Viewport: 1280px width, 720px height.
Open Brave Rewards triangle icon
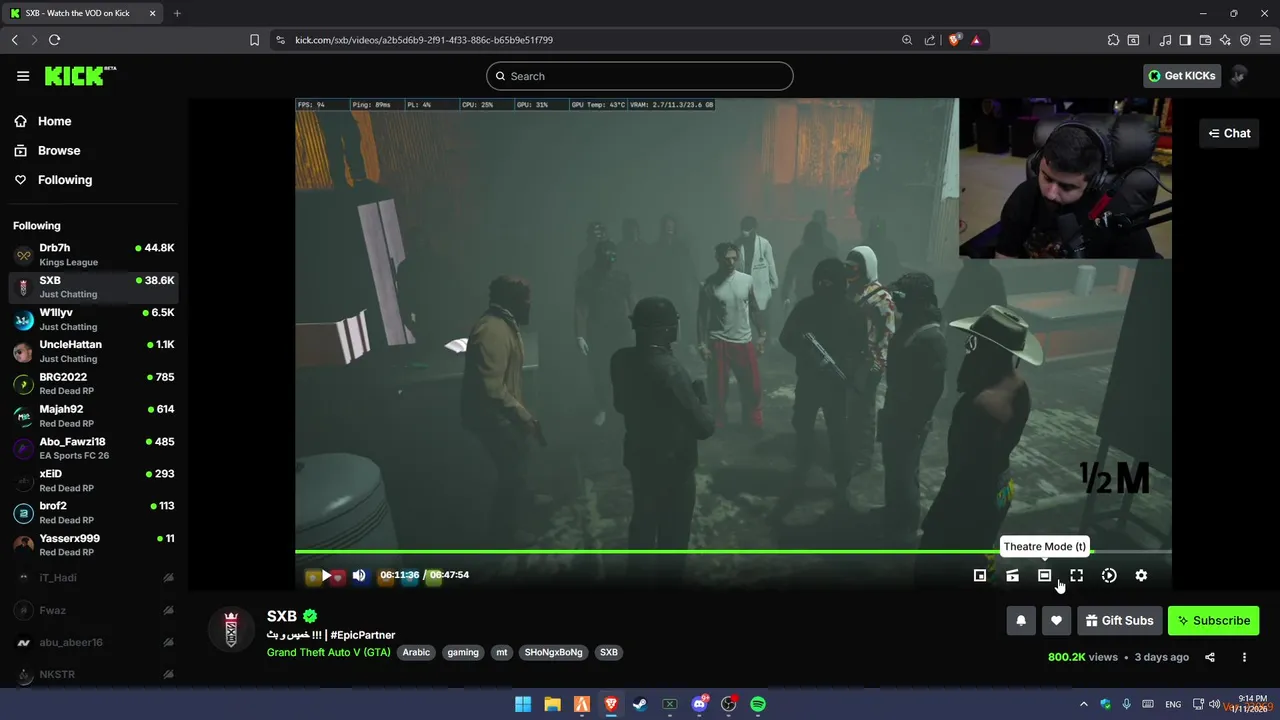coord(976,40)
